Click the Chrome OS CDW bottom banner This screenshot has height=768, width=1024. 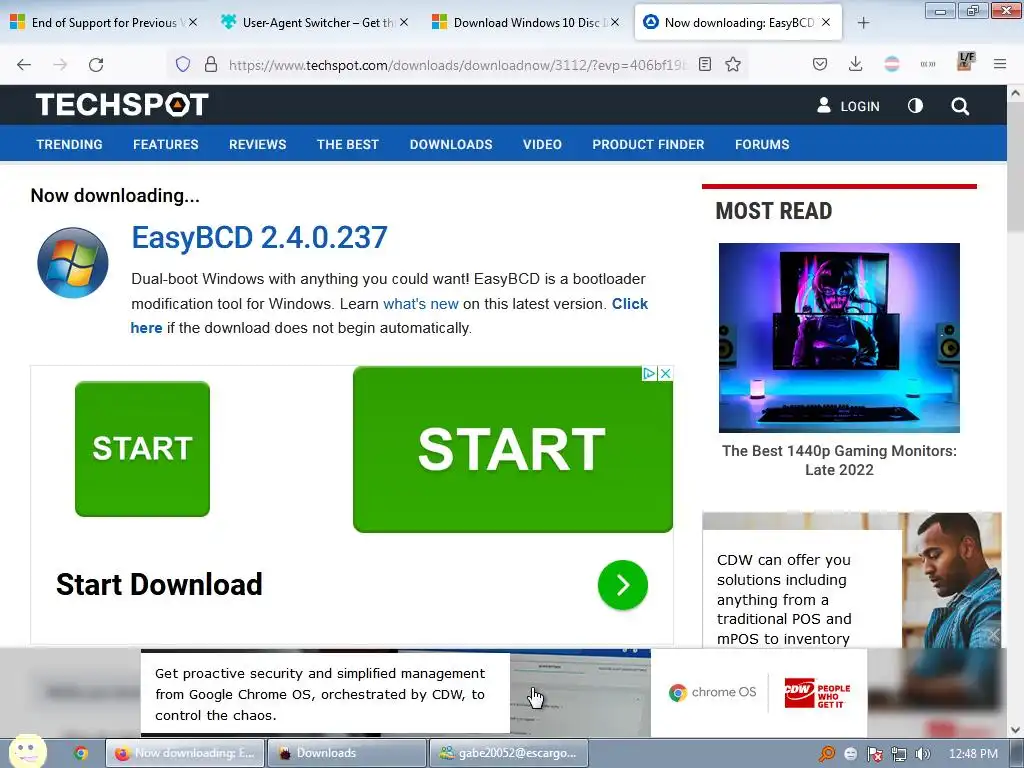(x=504, y=693)
